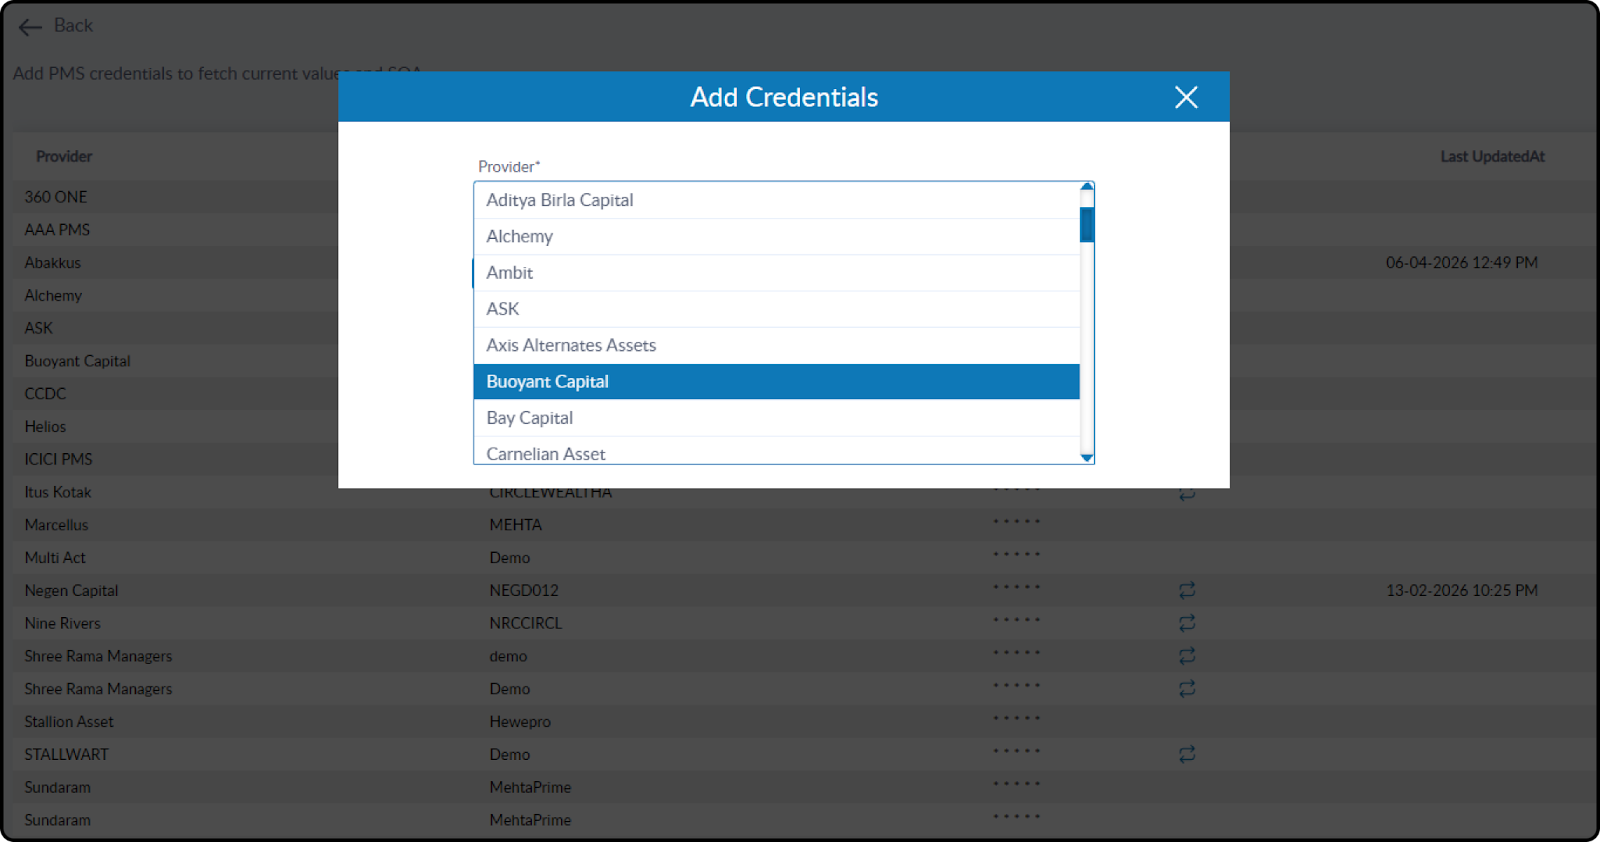Click the 06-04-2026 12:49 PM timestamp
Viewport: 1600px width, 842px height.
pyautogui.click(x=1461, y=263)
